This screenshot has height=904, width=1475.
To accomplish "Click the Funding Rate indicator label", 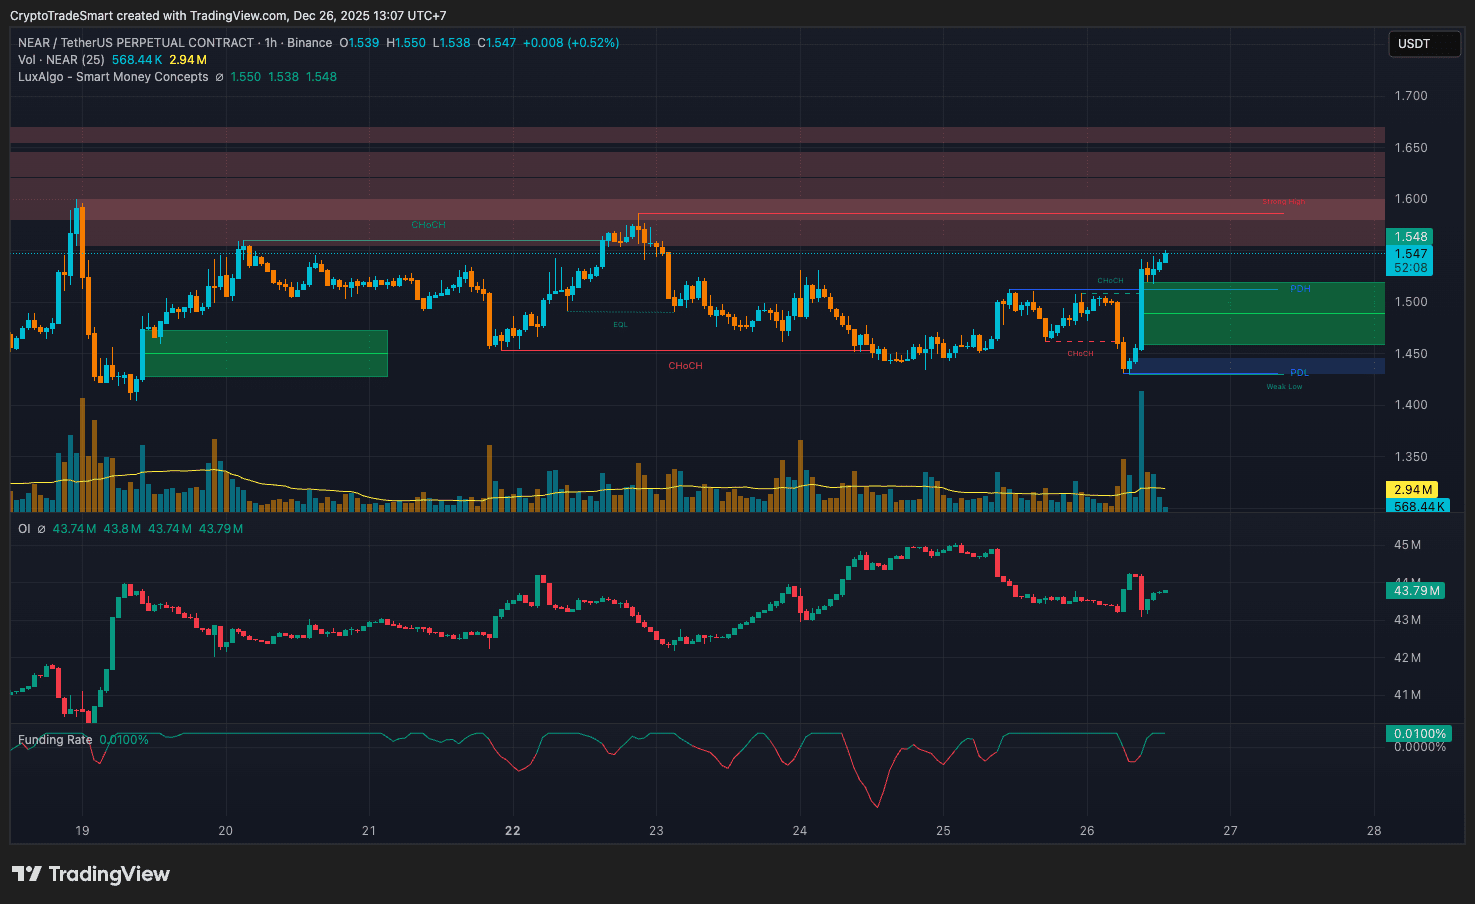I will (55, 740).
